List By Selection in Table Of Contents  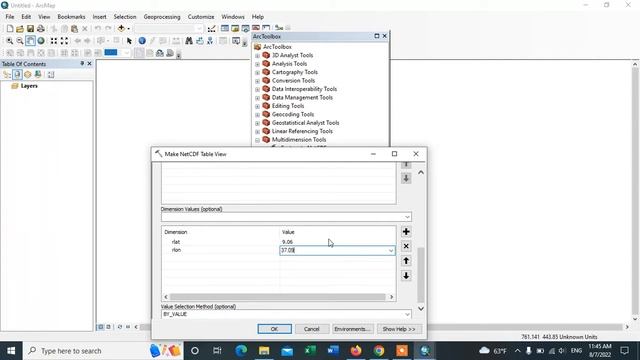[38, 75]
